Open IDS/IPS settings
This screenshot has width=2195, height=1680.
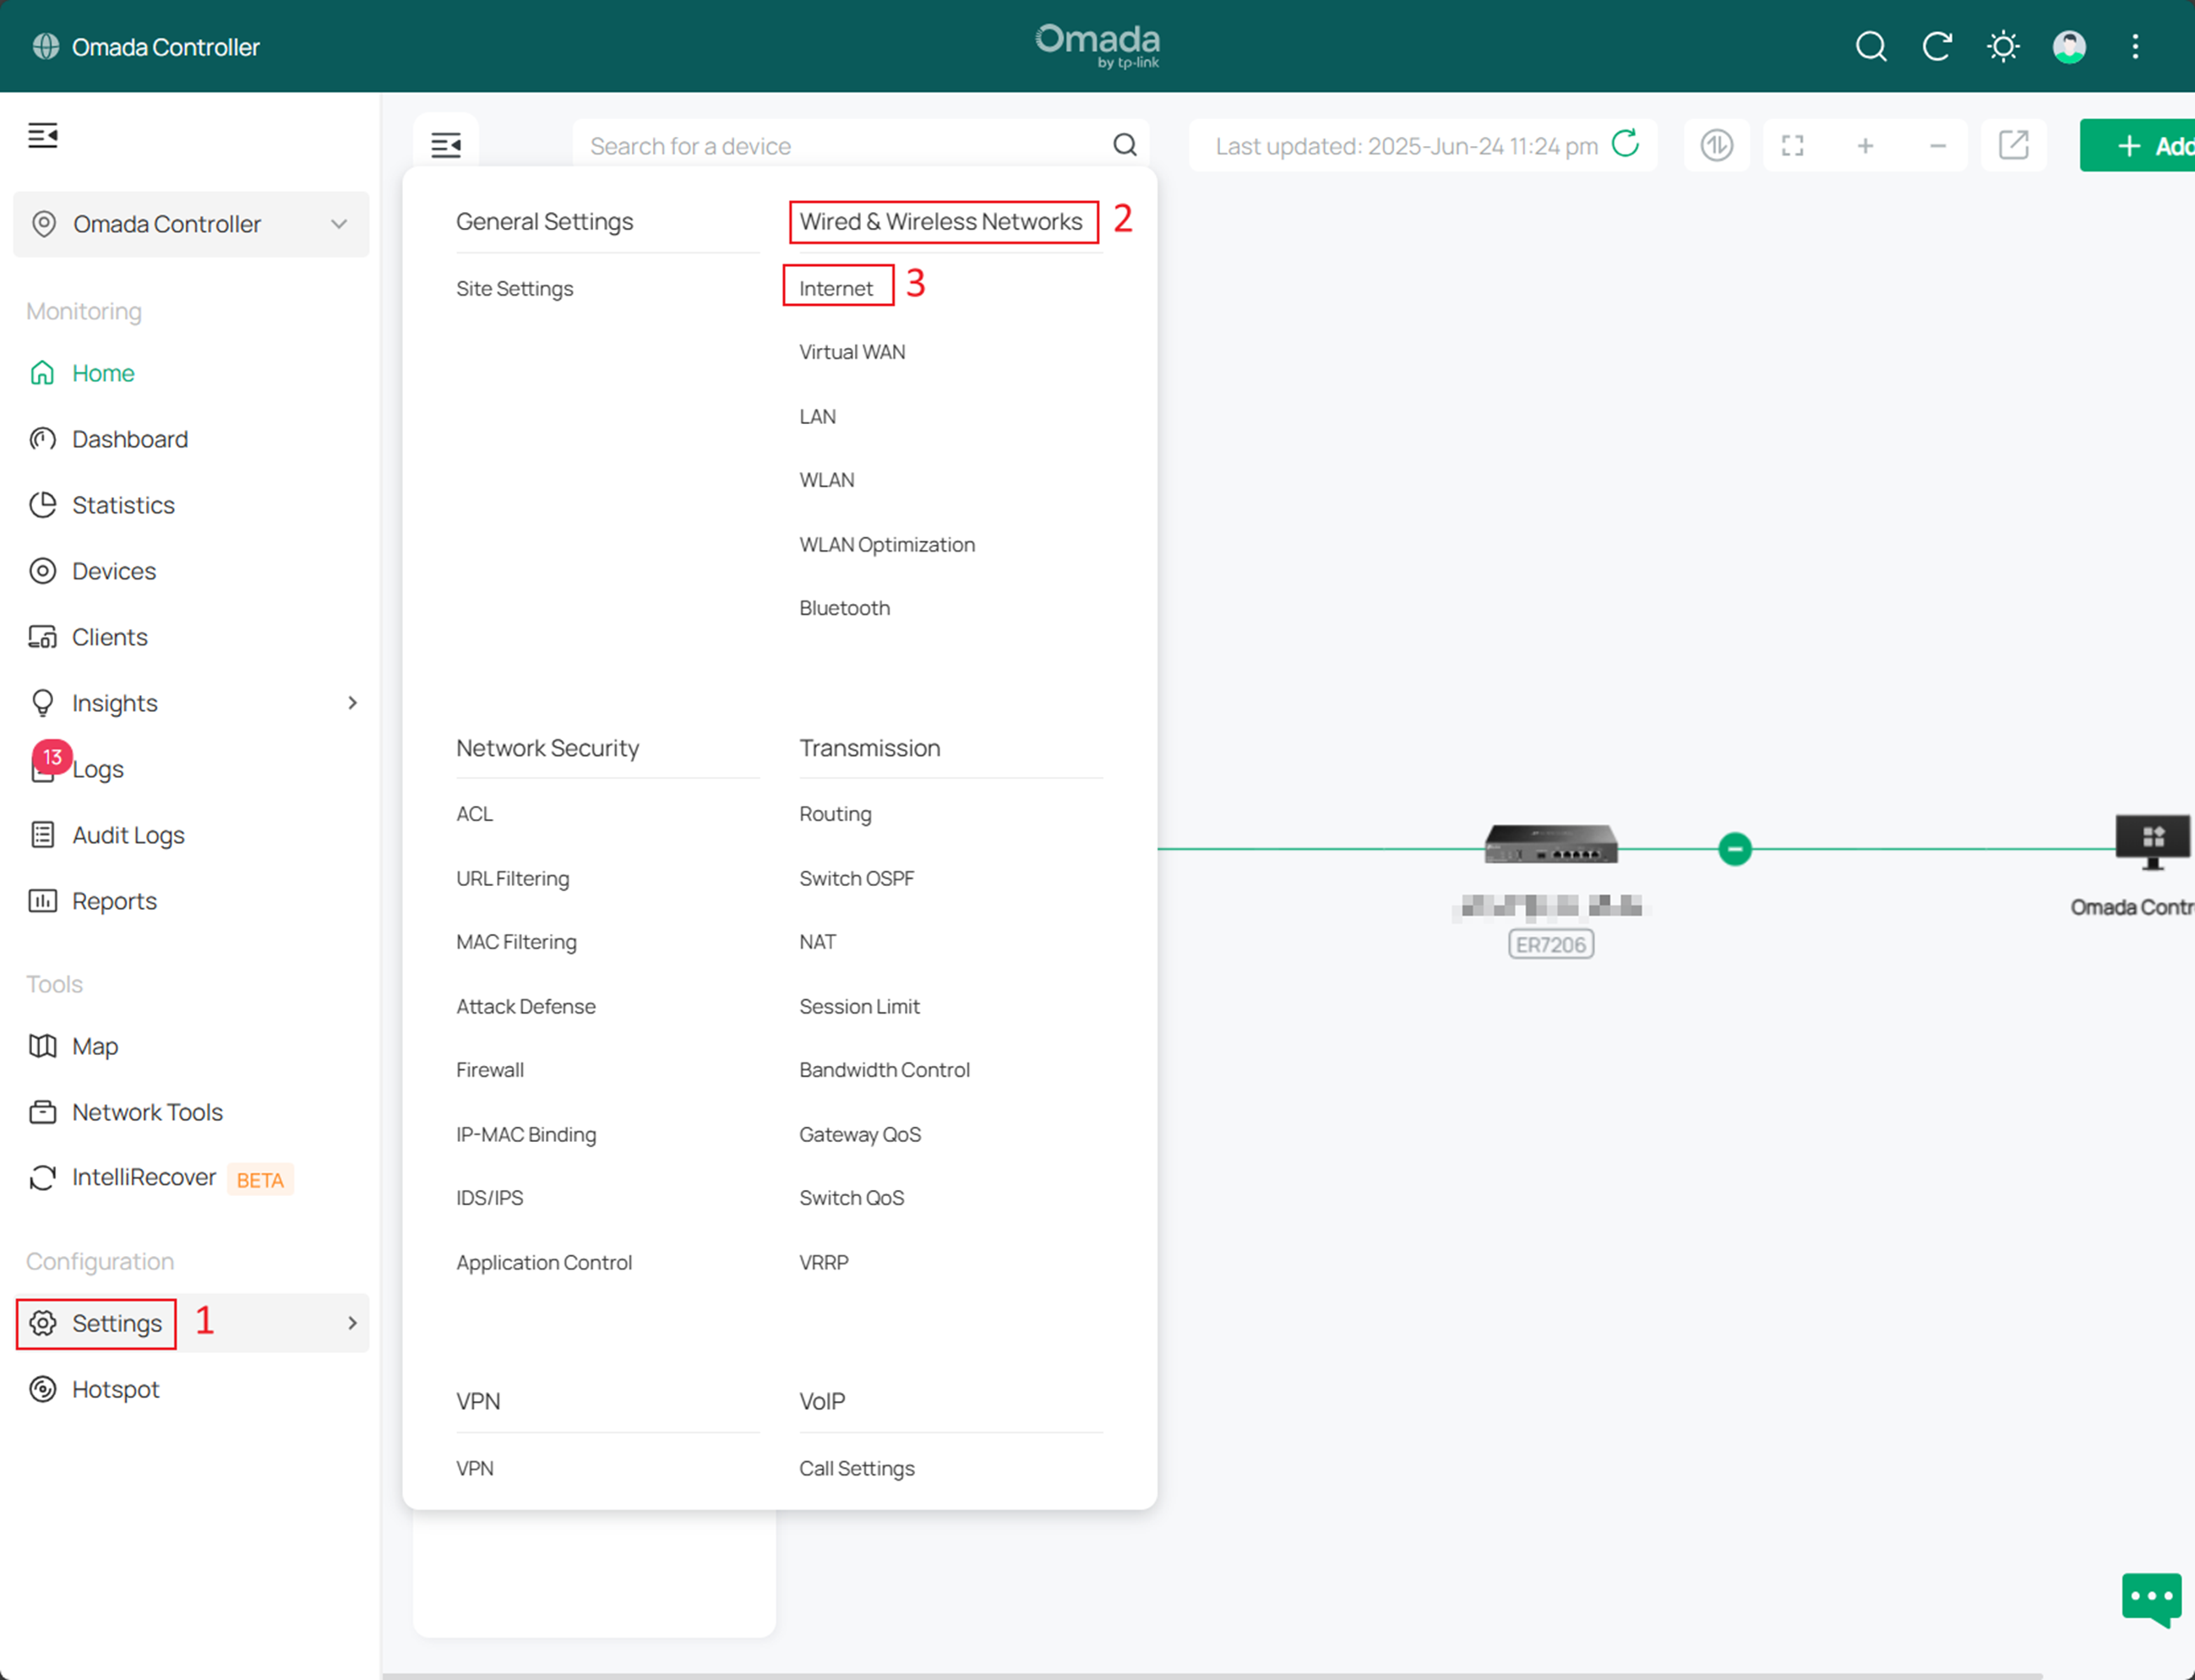pos(489,1198)
